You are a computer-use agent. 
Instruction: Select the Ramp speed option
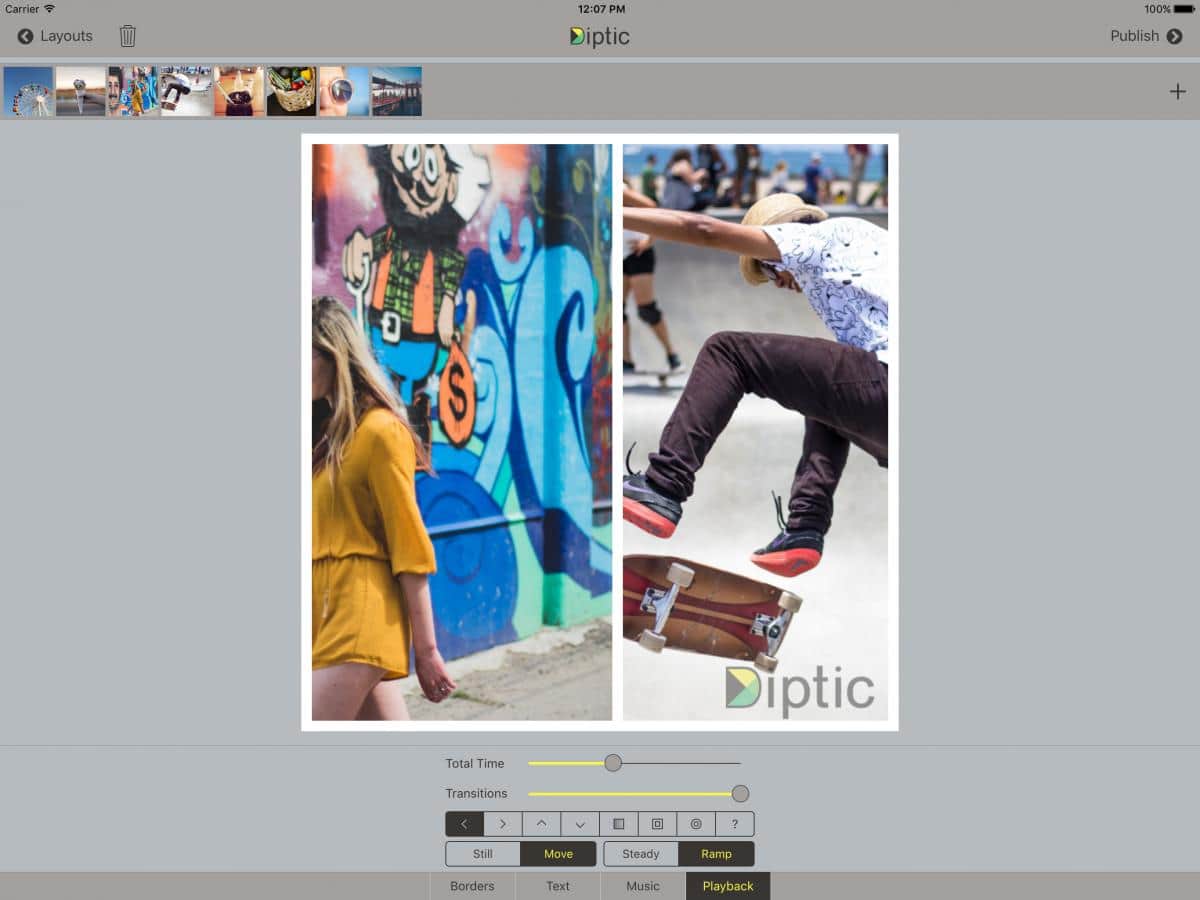point(716,854)
